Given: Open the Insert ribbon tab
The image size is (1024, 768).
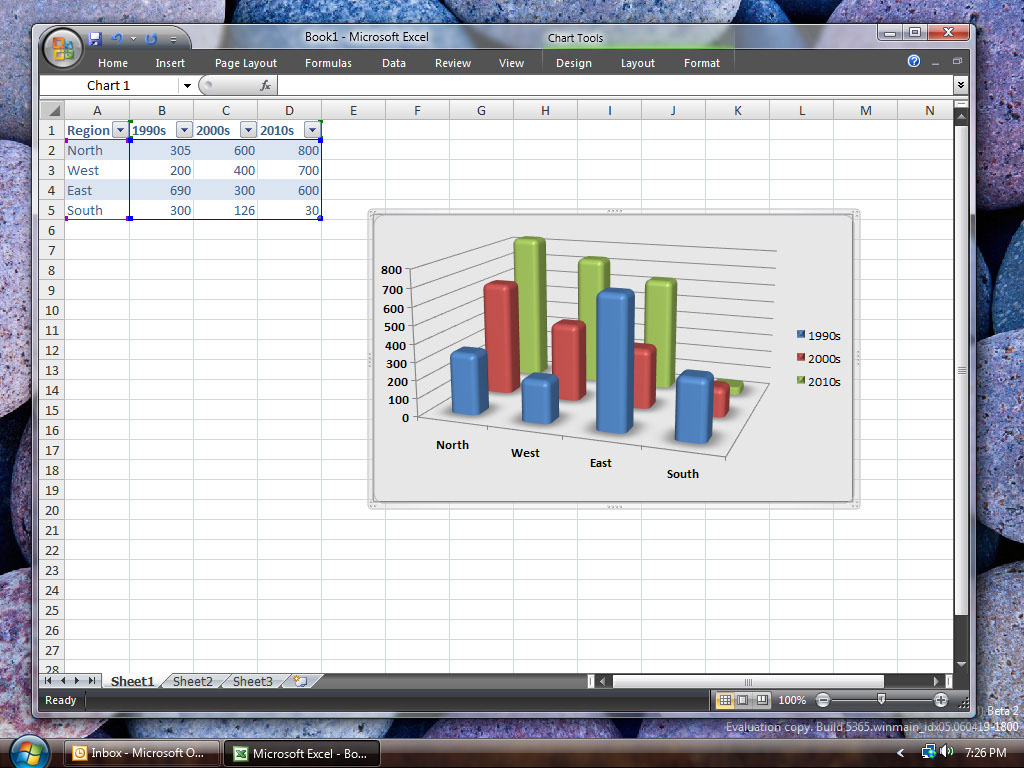Looking at the screenshot, I should click(x=170, y=63).
